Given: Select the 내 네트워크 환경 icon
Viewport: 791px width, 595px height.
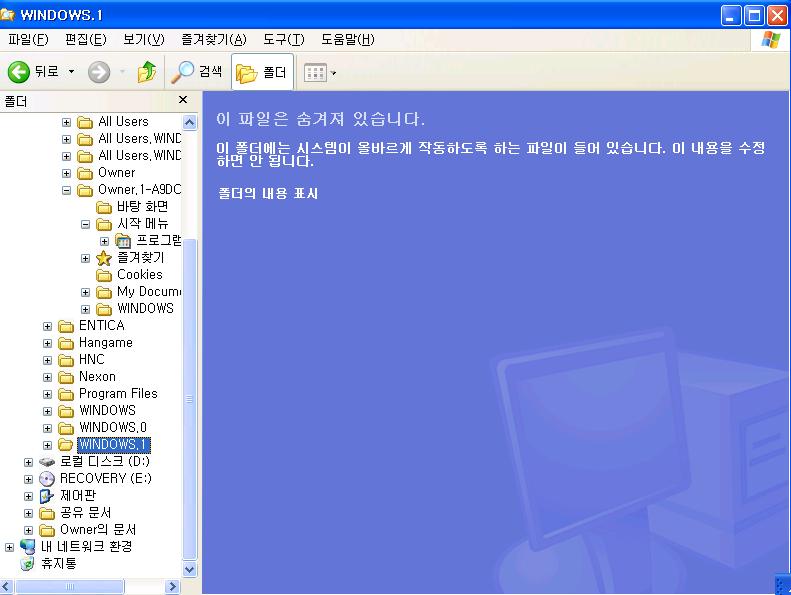Looking at the screenshot, I should 28,547.
